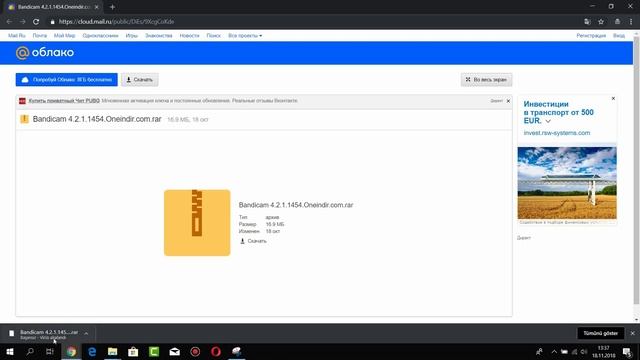Launch Opera from the taskbar
Screen dimensions: 640x360
(216, 351)
